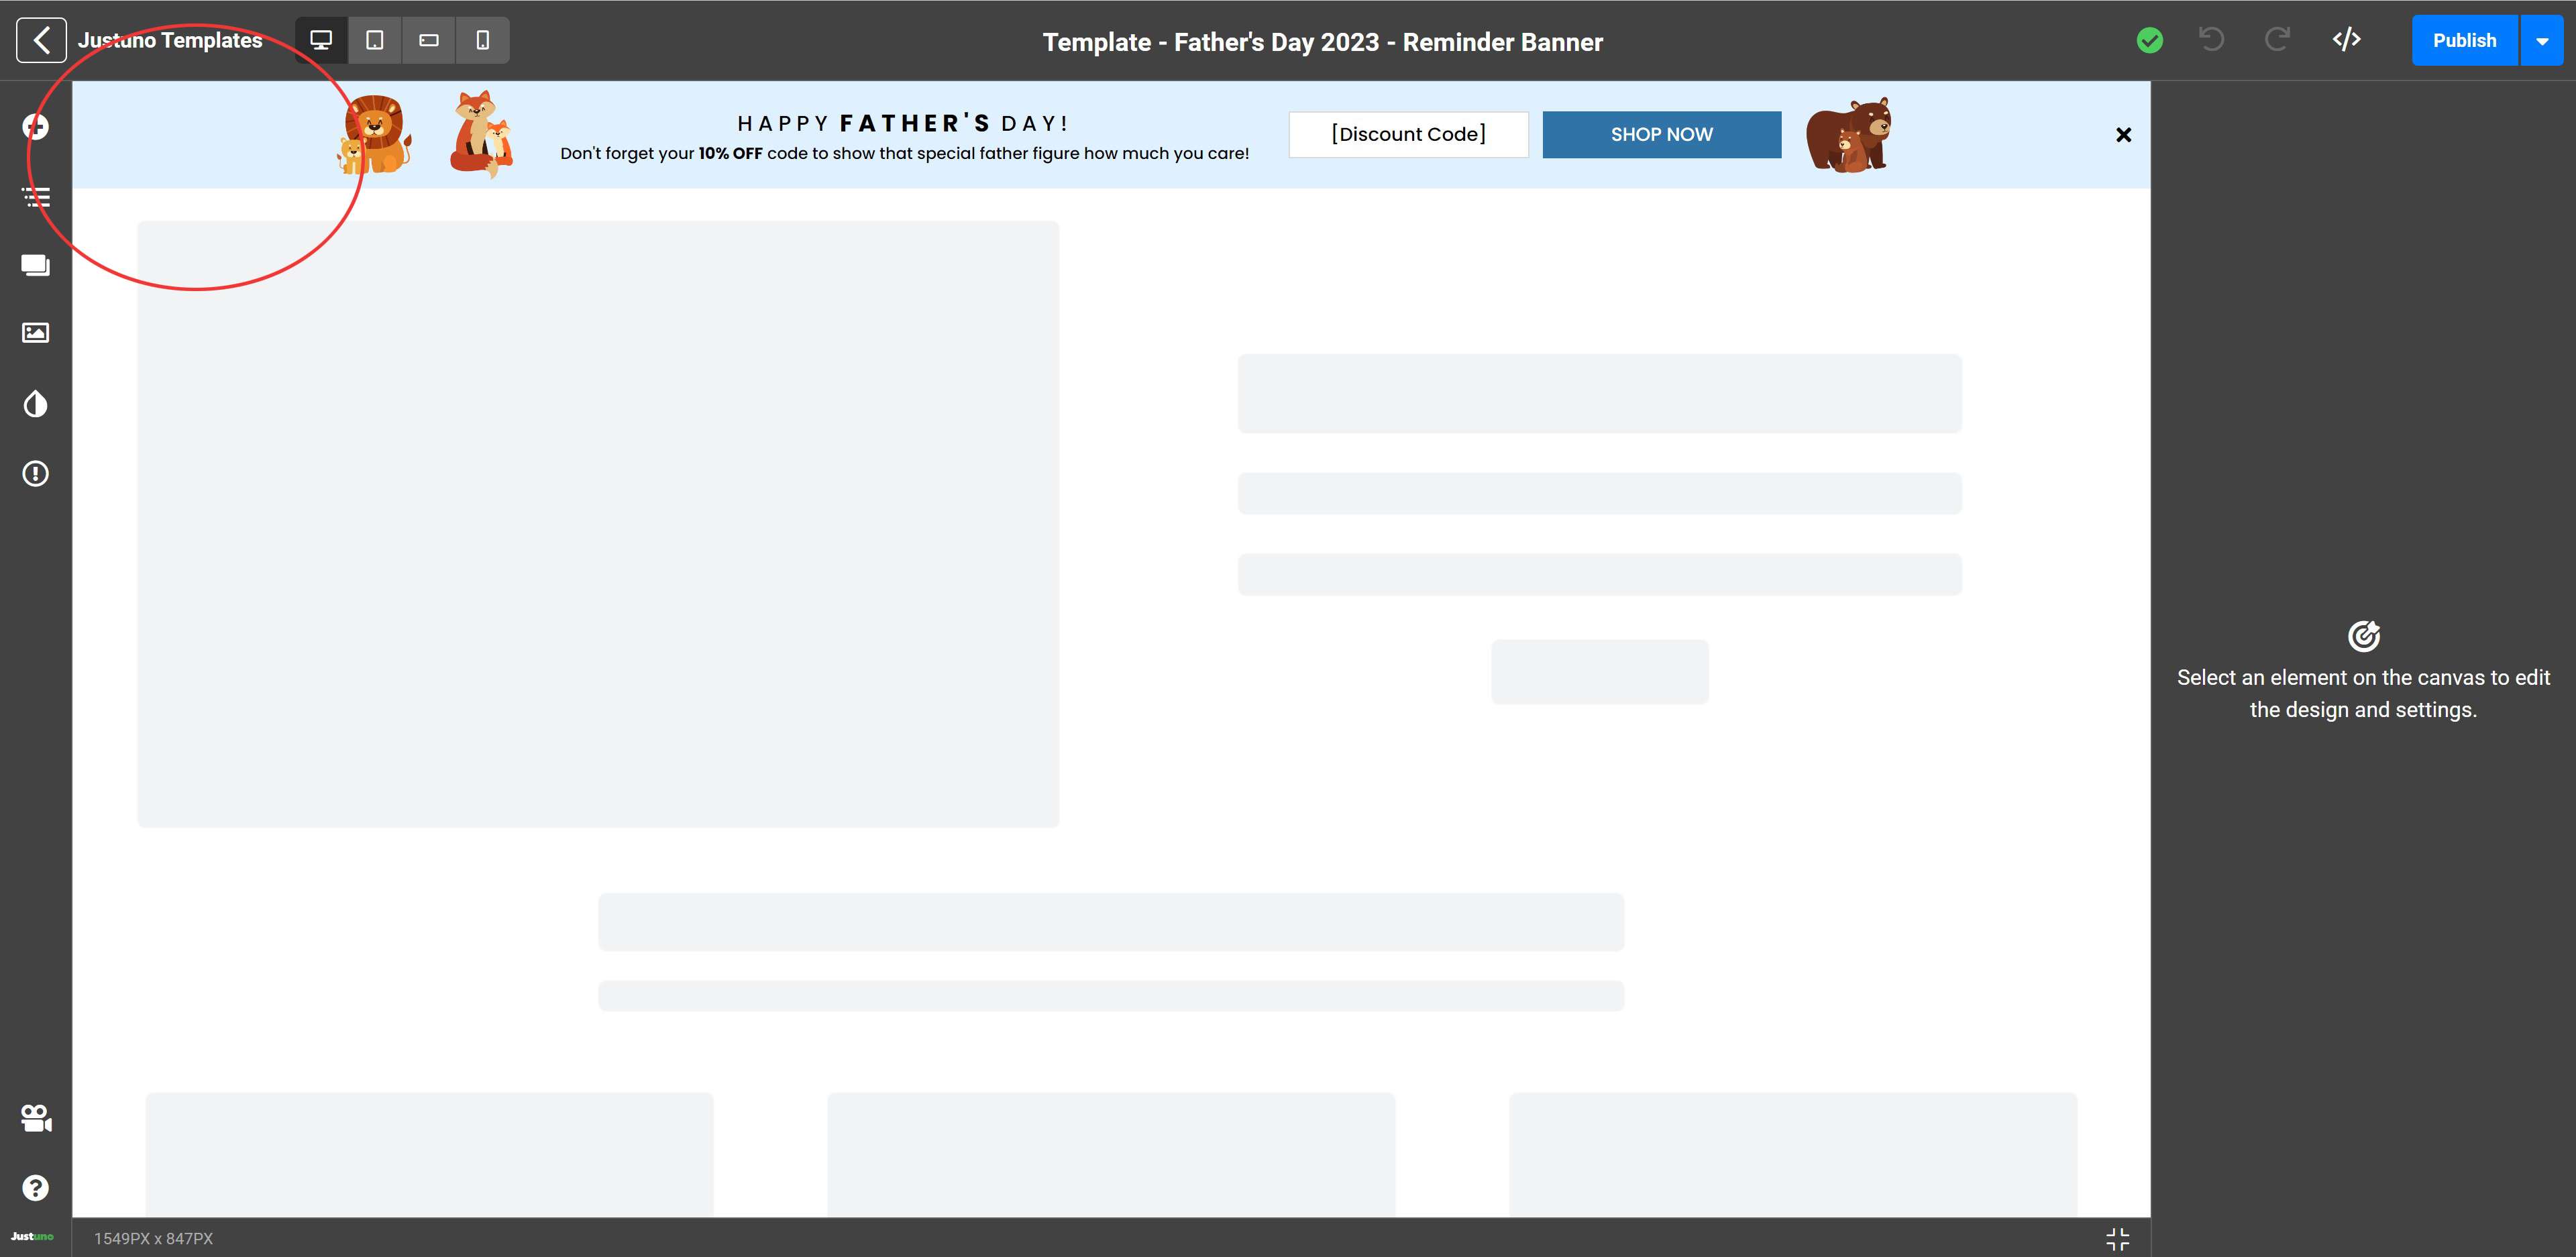Expand the Publish dropdown arrow
This screenshot has height=1257, width=2576.
2542,41
